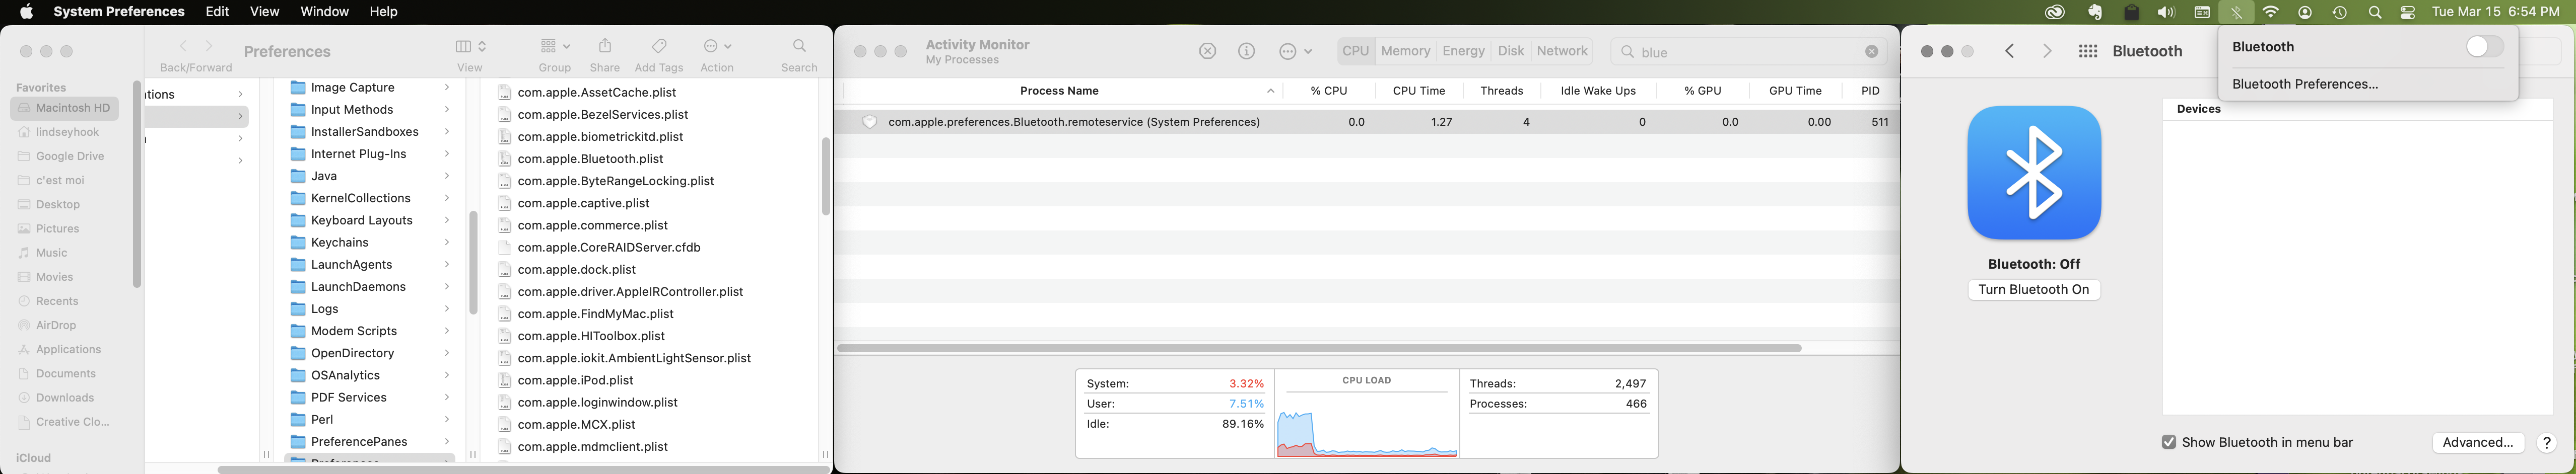The height and width of the screenshot is (474, 2576).
Task: Uncheck Show Bluetooth in menu bar
Action: (2168, 442)
